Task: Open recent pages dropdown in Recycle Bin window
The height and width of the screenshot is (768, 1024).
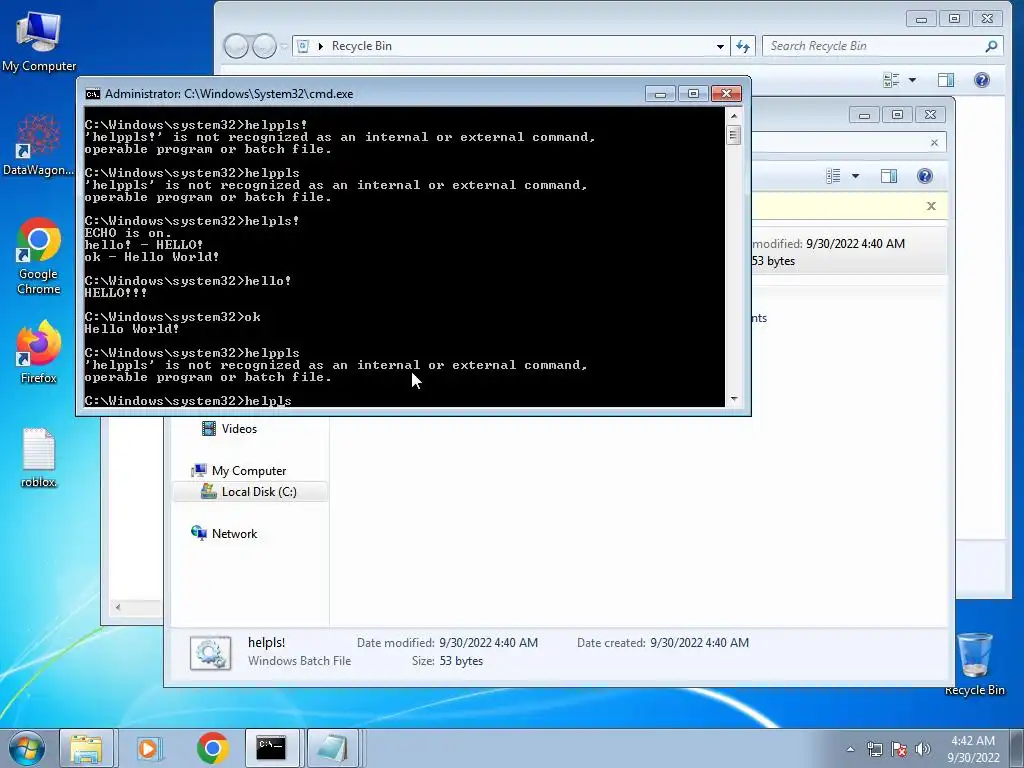Action: point(284,46)
